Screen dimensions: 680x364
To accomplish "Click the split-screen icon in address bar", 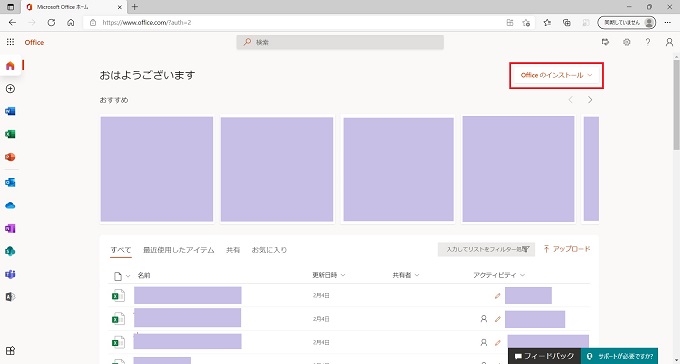I will [510, 23].
